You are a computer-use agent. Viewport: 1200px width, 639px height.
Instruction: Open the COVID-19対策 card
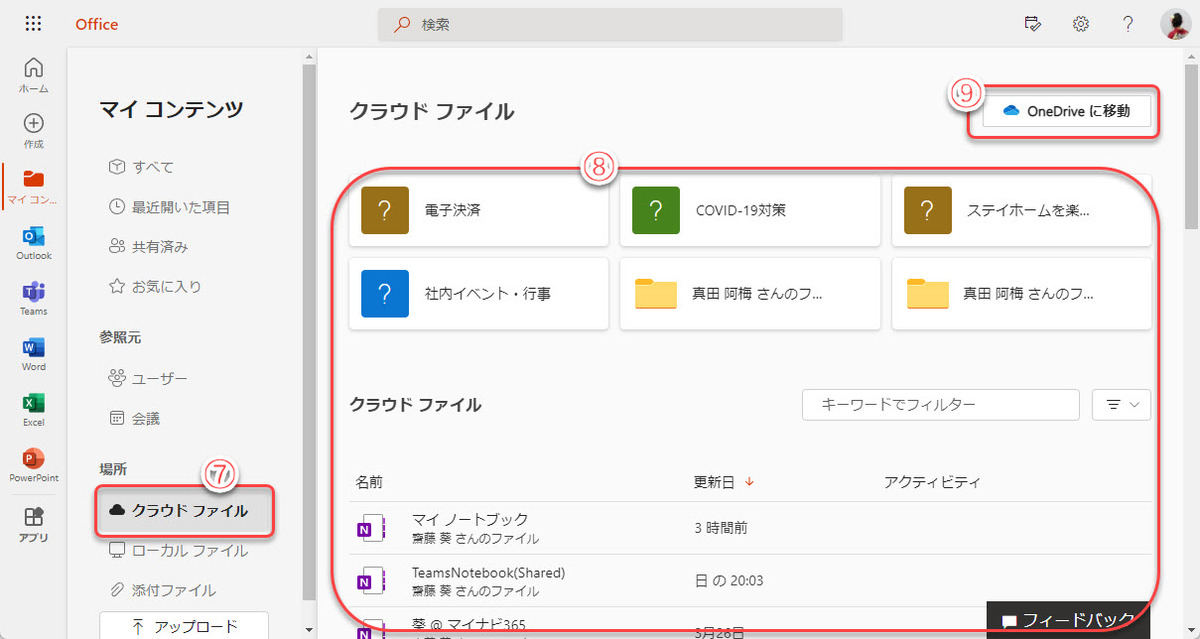[x=750, y=211]
